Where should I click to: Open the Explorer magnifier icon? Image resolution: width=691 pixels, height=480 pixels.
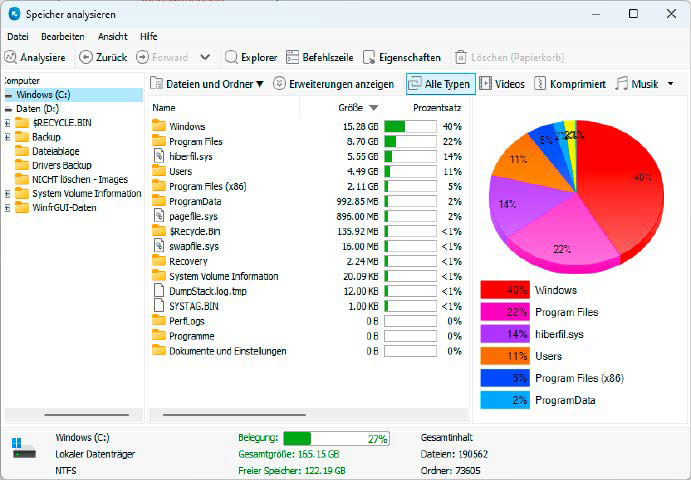tap(231, 57)
